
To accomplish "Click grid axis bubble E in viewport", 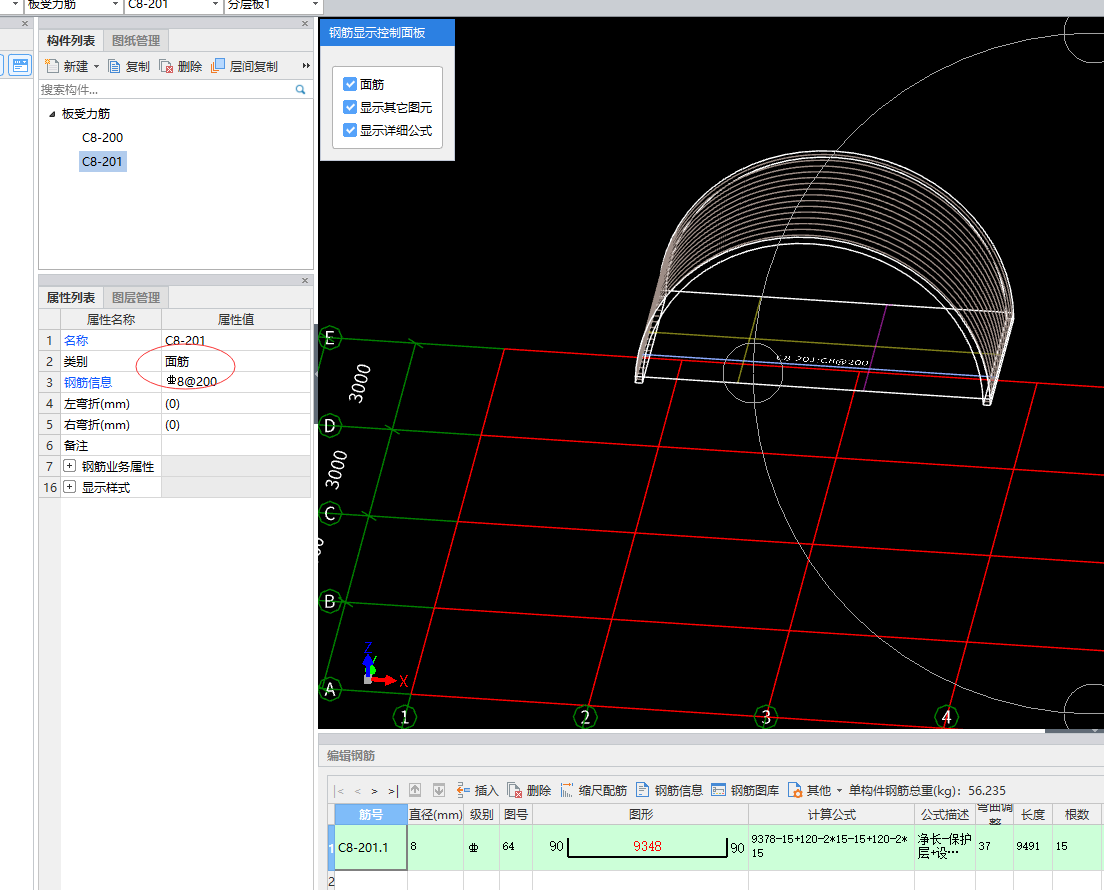I will click(x=330, y=338).
